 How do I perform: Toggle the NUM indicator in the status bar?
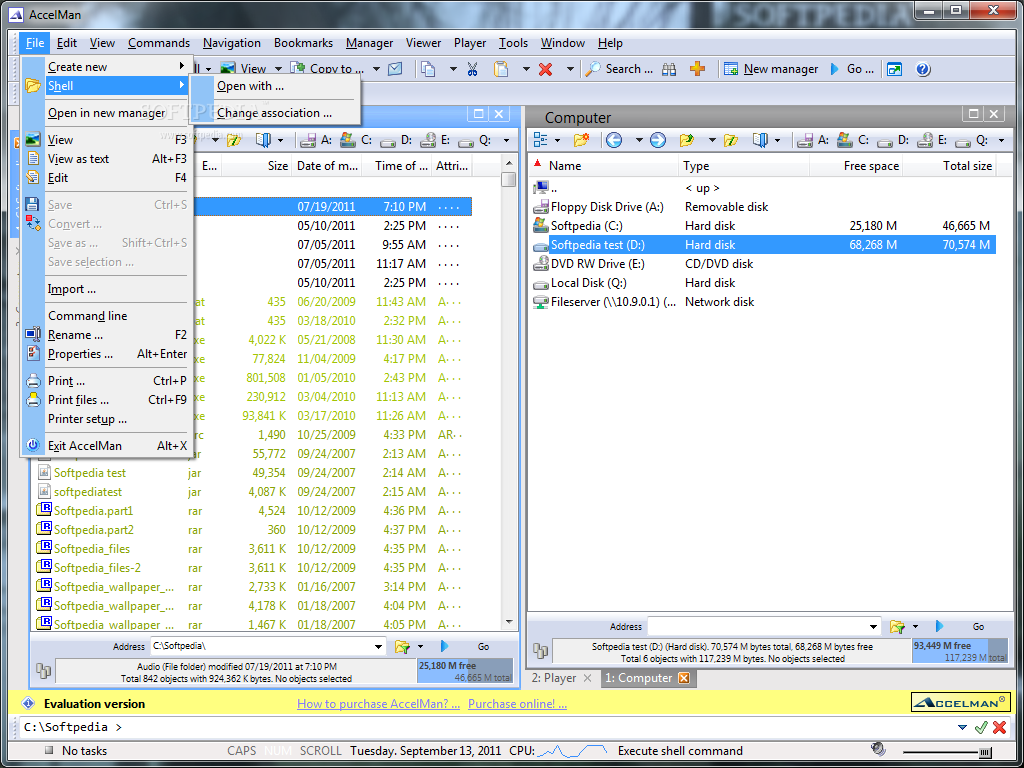coord(278,751)
